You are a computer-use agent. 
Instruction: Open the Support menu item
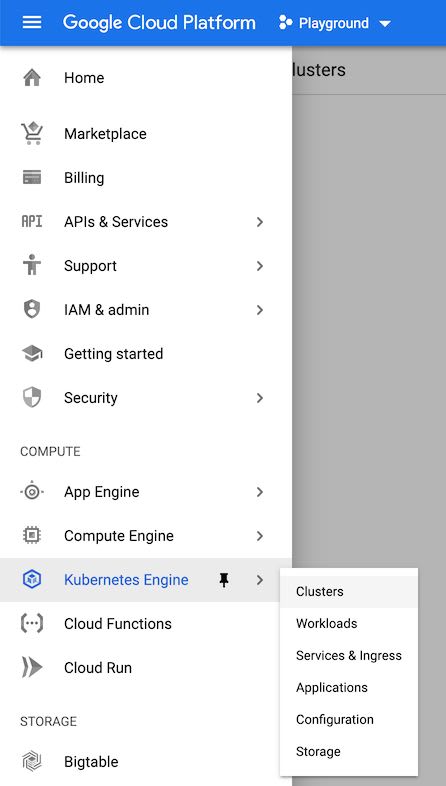(146, 266)
